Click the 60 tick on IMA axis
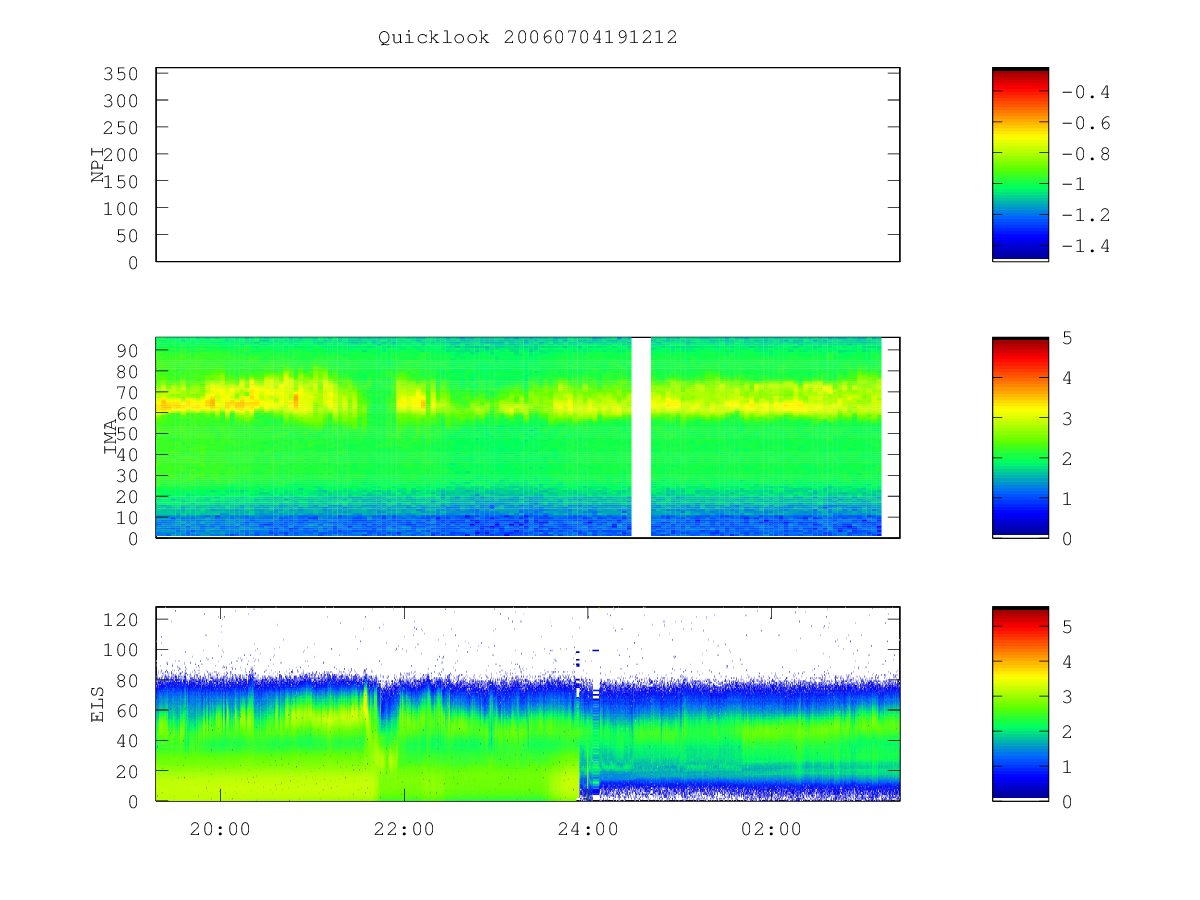Screen dimensions: 1200x900 pyautogui.click(x=127, y=413)
